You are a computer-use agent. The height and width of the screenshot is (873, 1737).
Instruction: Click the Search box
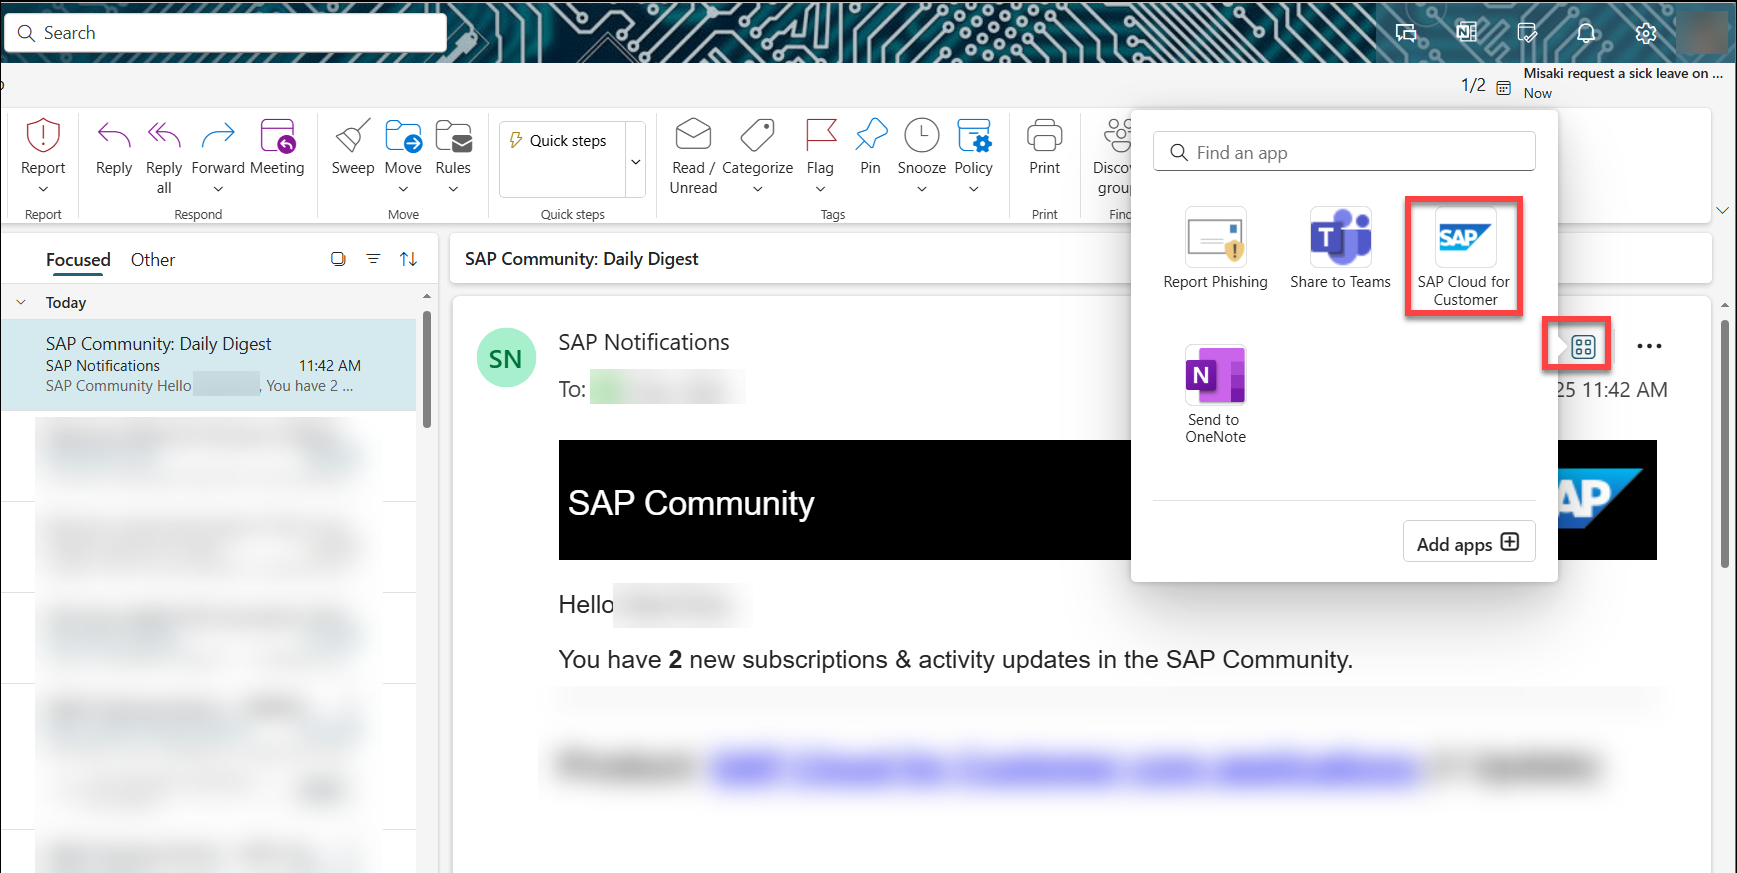[226, 33]
